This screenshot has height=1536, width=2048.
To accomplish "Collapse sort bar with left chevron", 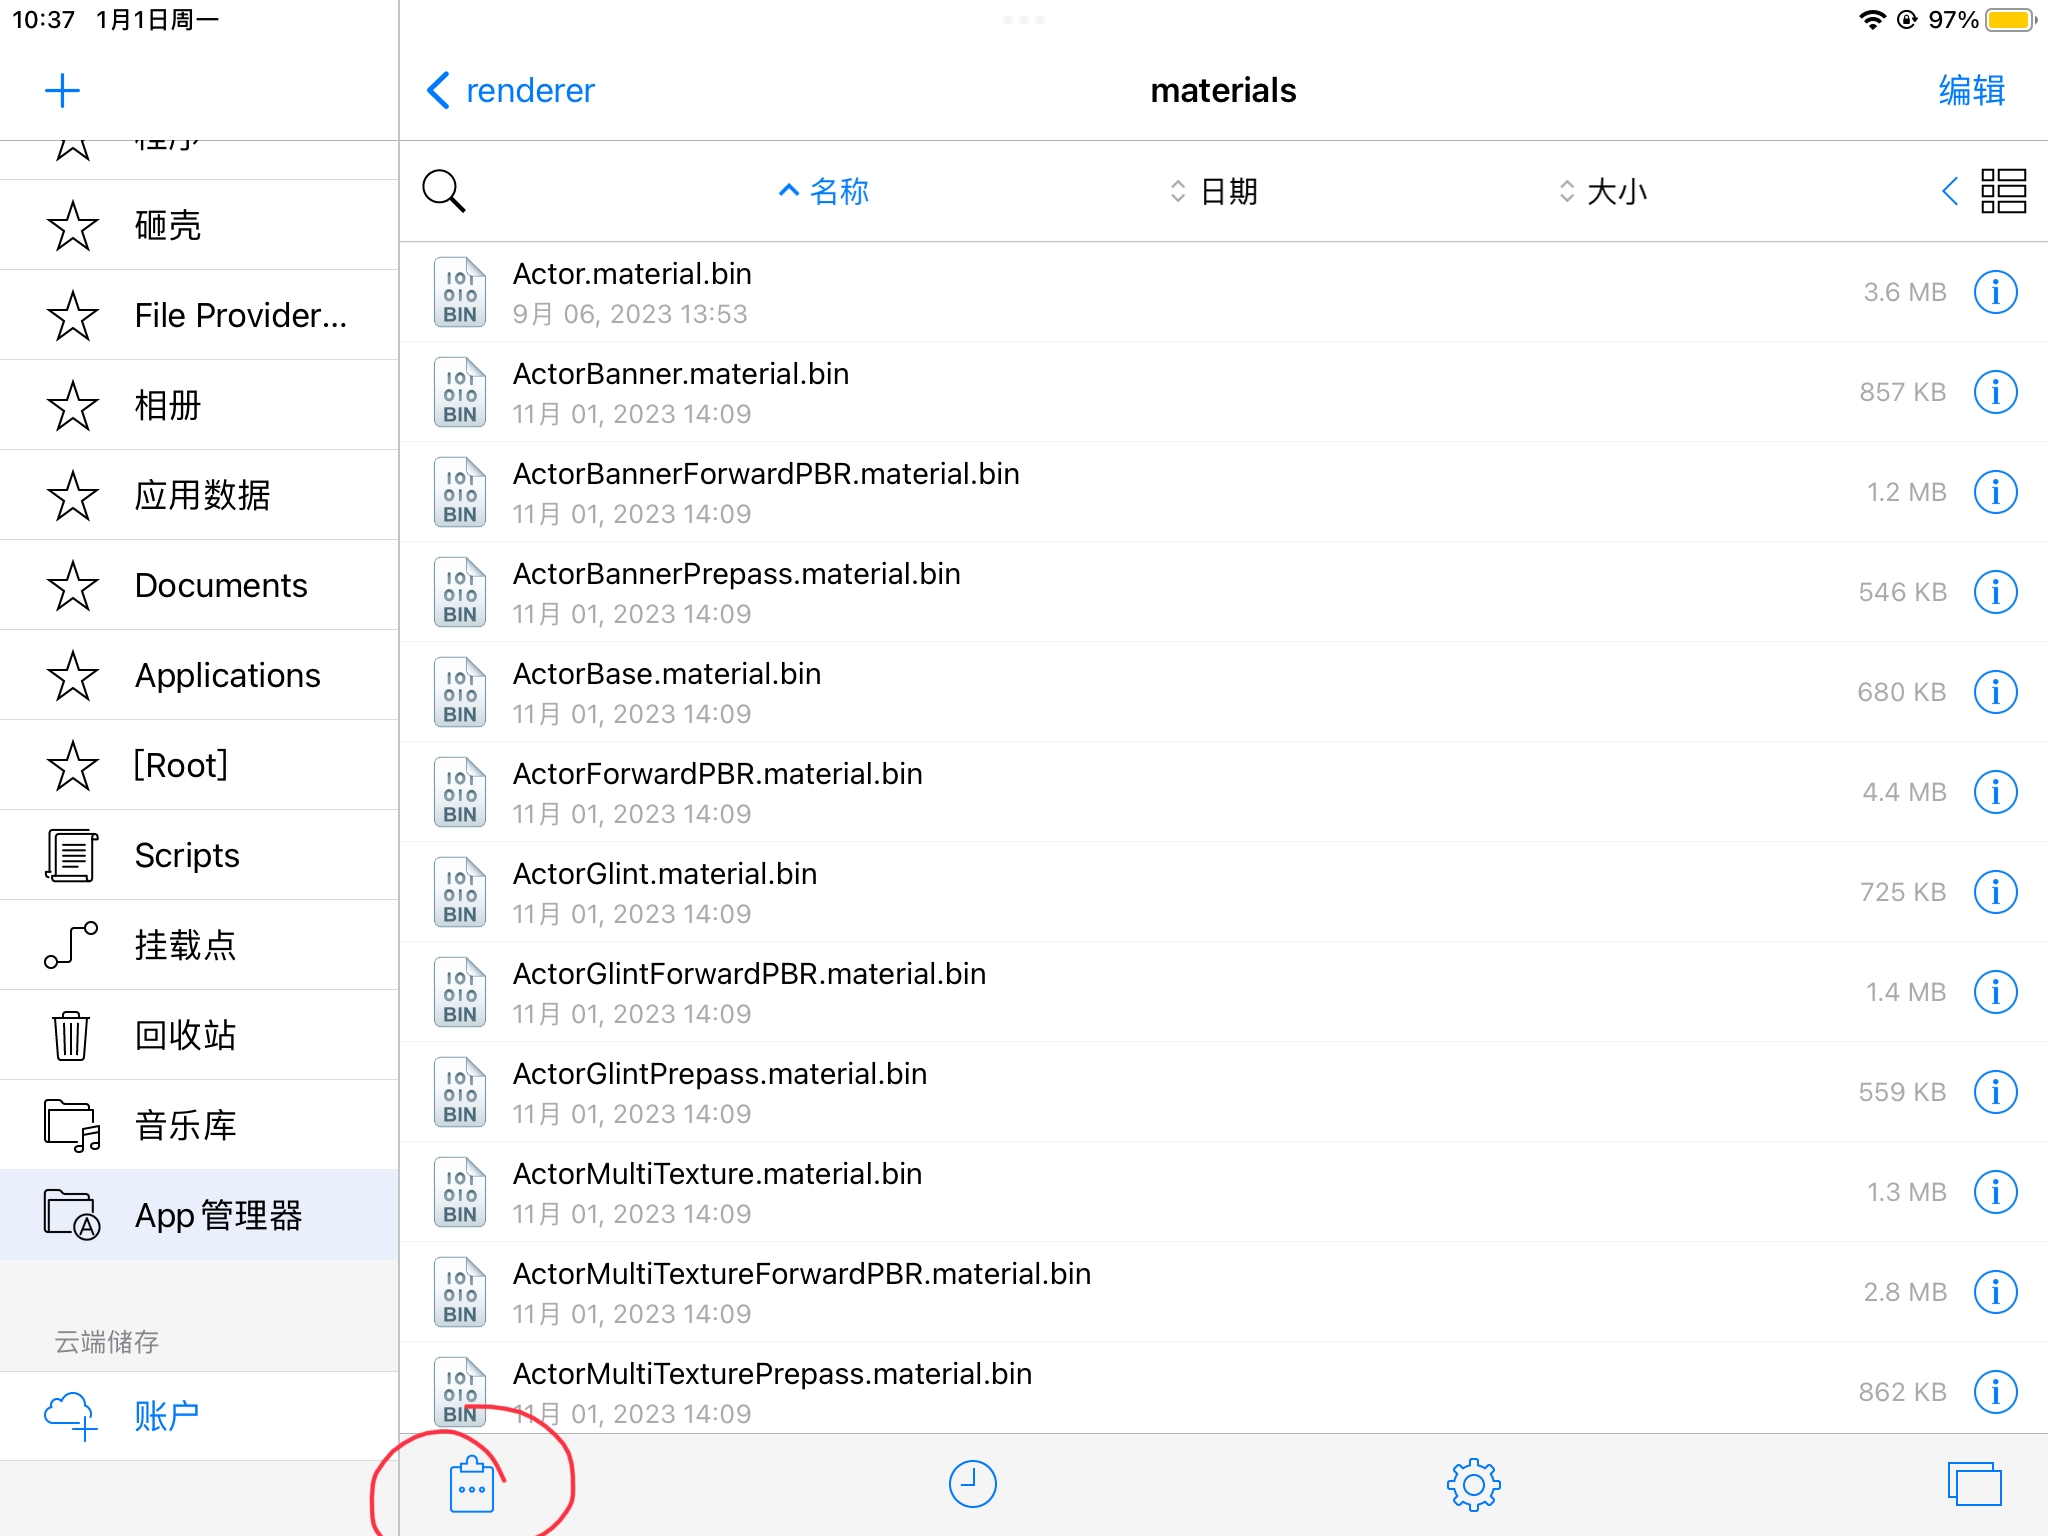I will pos(1949,190).
